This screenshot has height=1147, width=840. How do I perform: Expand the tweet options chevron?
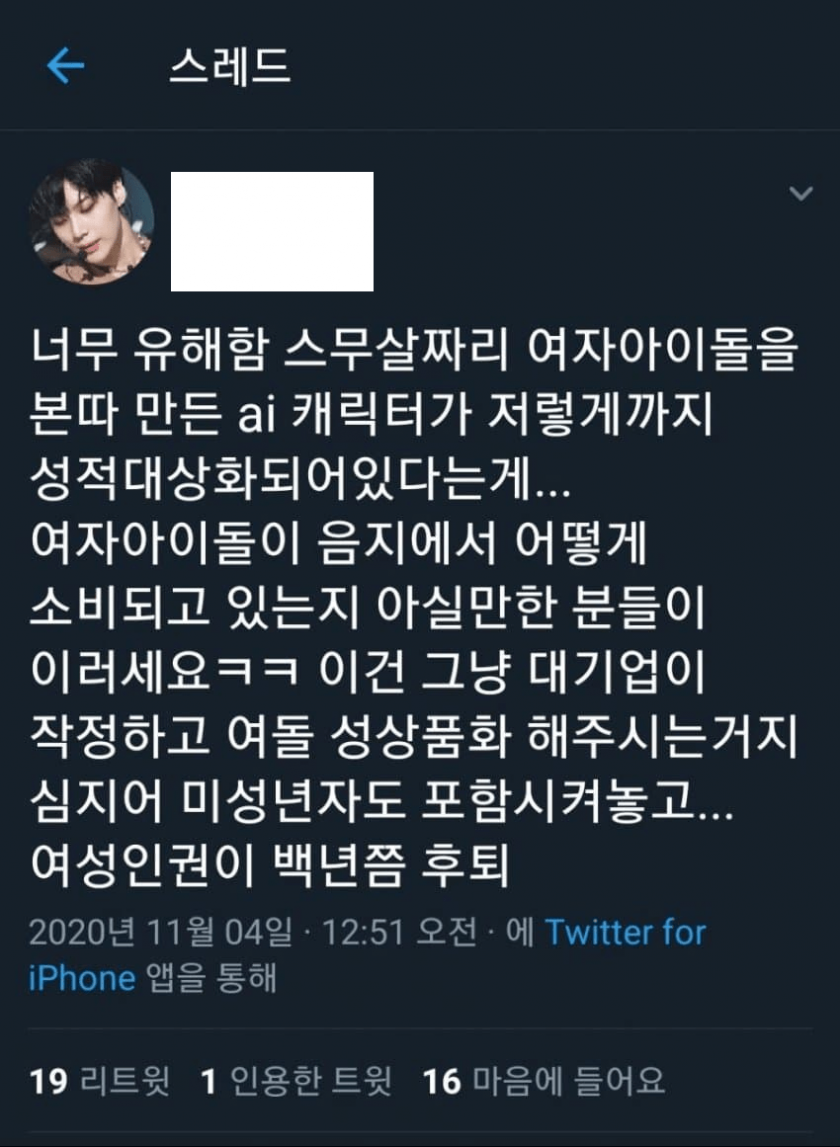tap(801, 193)
